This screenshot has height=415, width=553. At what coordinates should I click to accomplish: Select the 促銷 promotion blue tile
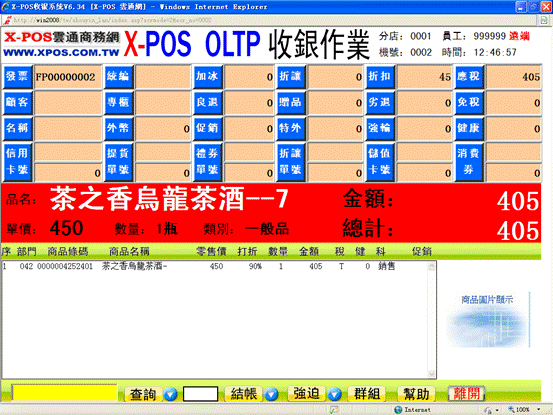(x=207, y=128)
